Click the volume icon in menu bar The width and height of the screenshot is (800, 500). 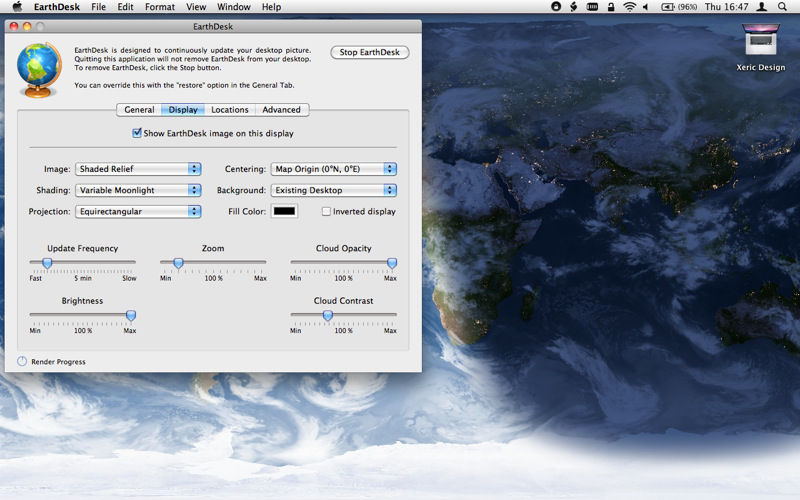pos(645,7)
